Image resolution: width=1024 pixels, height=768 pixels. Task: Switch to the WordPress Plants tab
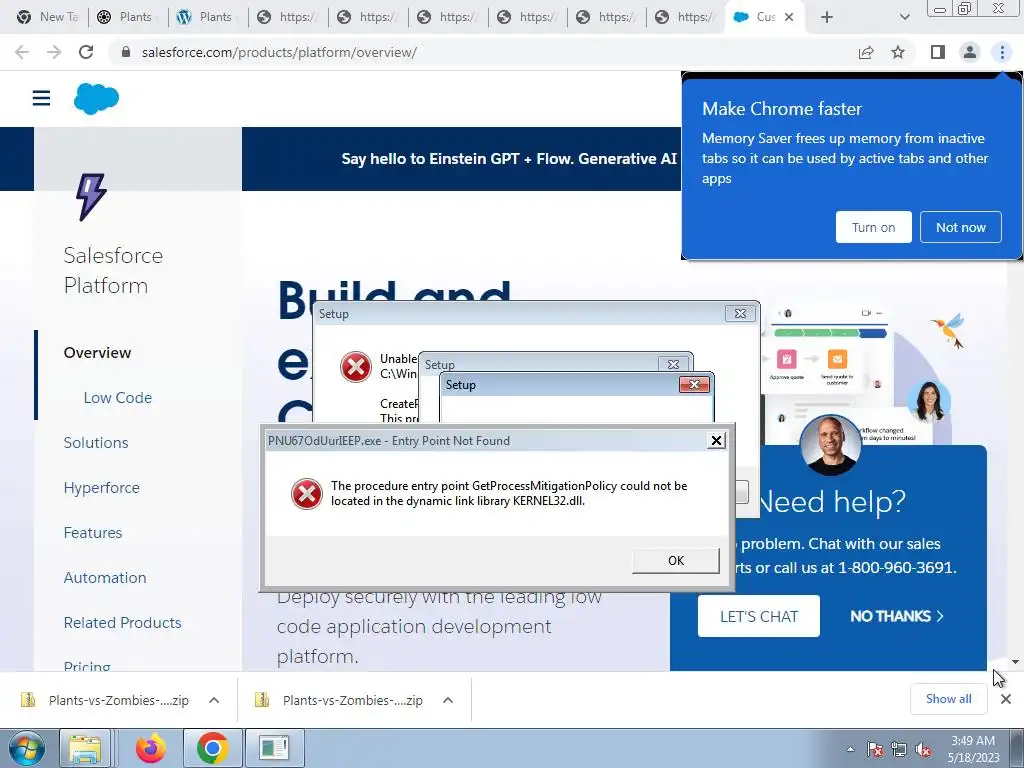(x=208, y=17)
